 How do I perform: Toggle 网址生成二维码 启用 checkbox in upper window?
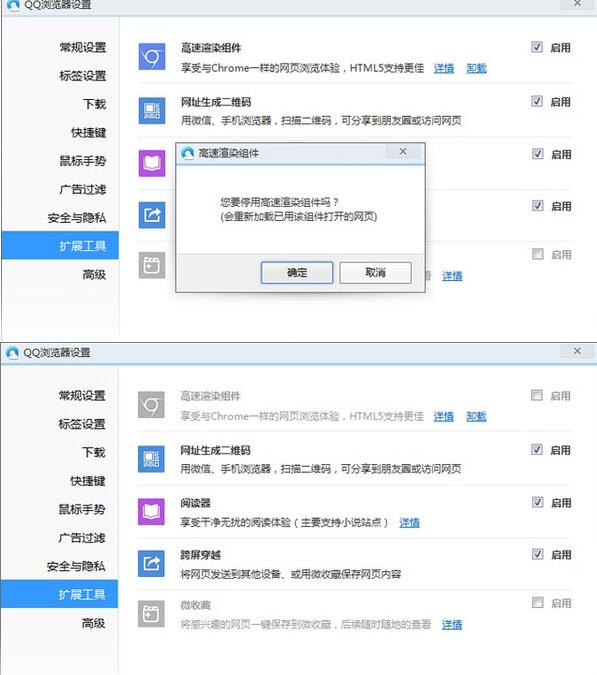click(537, 101)
